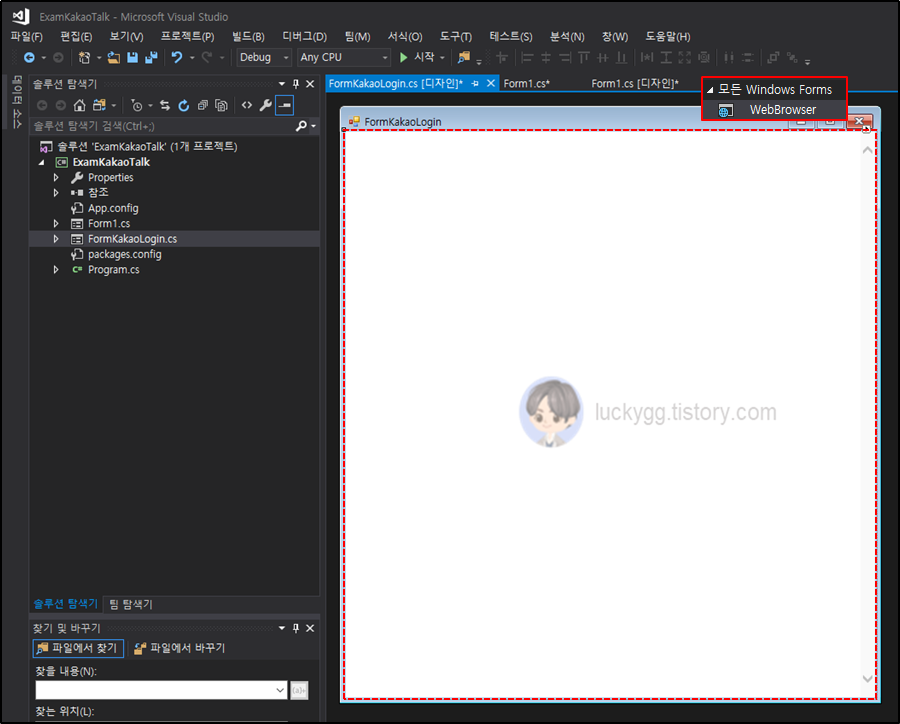Toggle the regular expression button beside search box
Image resolution: width=900 pixels, height=724 pixels.
[300, 690]
